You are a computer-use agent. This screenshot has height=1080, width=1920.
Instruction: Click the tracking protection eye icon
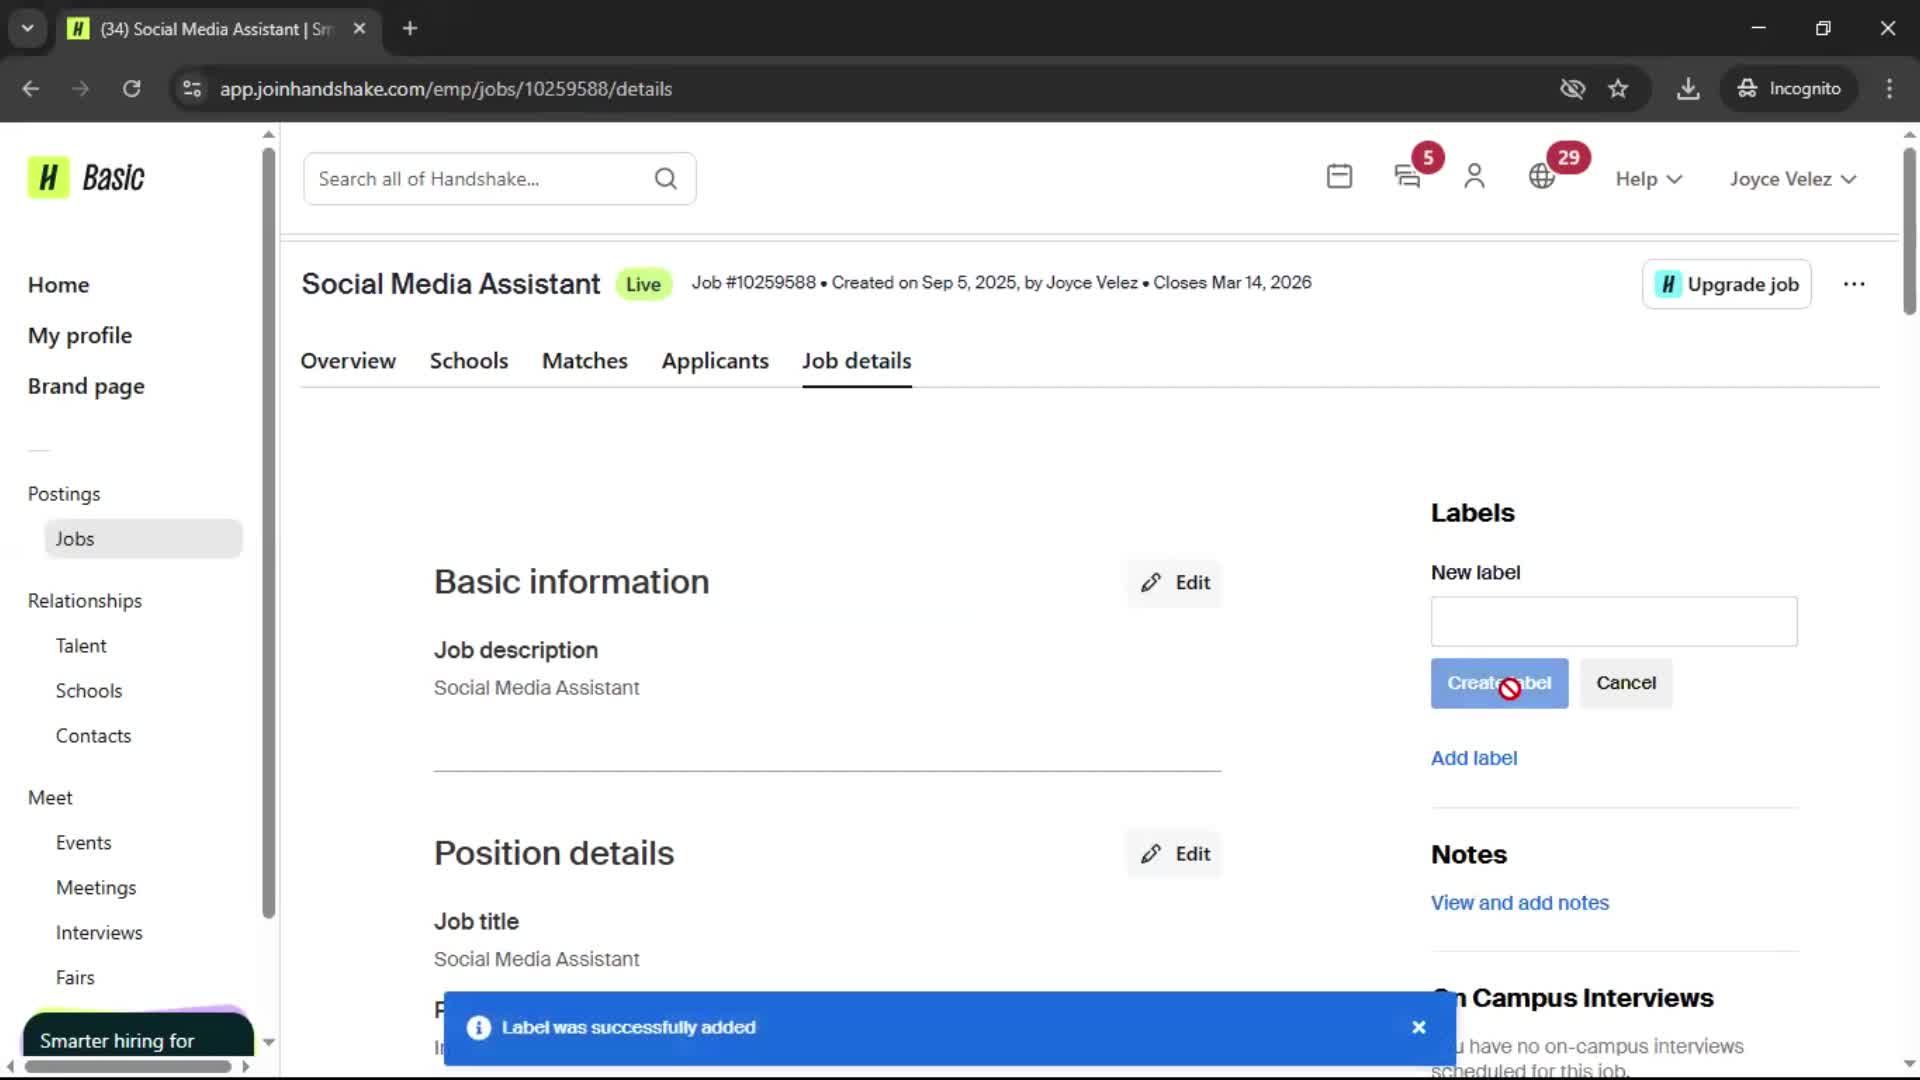(1572, 89)
